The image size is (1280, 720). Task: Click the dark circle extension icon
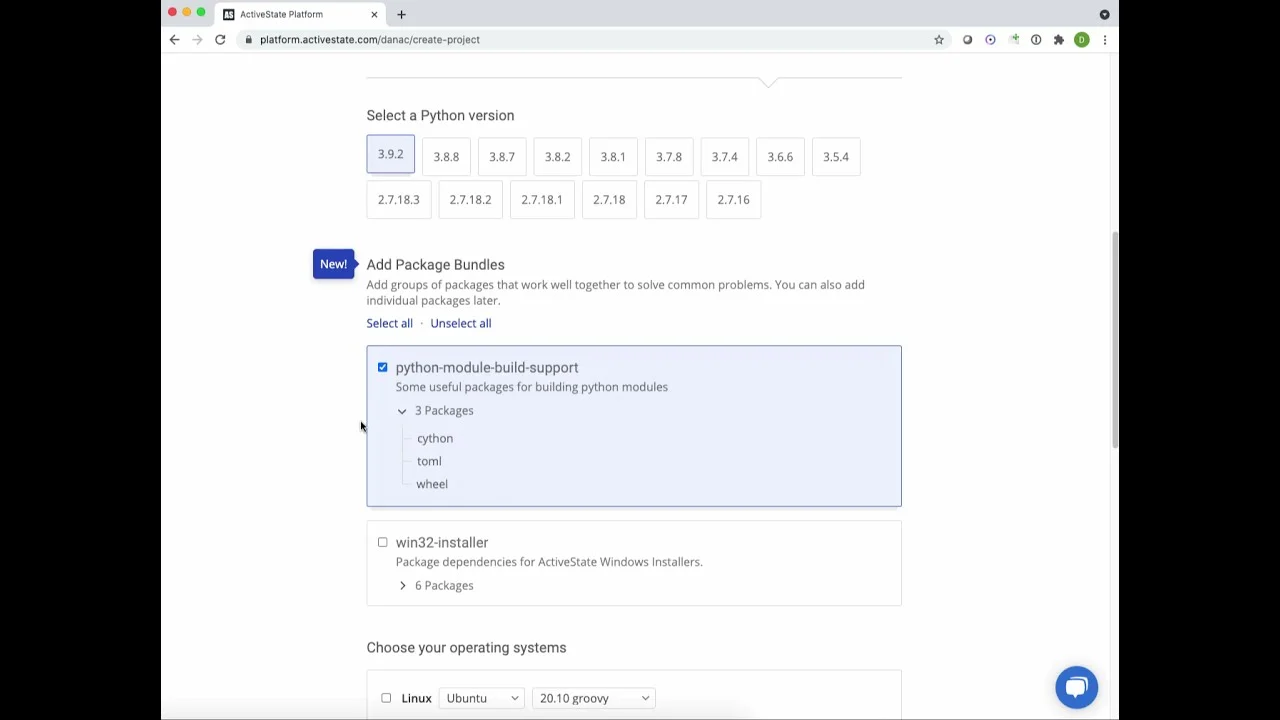(x=967, y=39)
